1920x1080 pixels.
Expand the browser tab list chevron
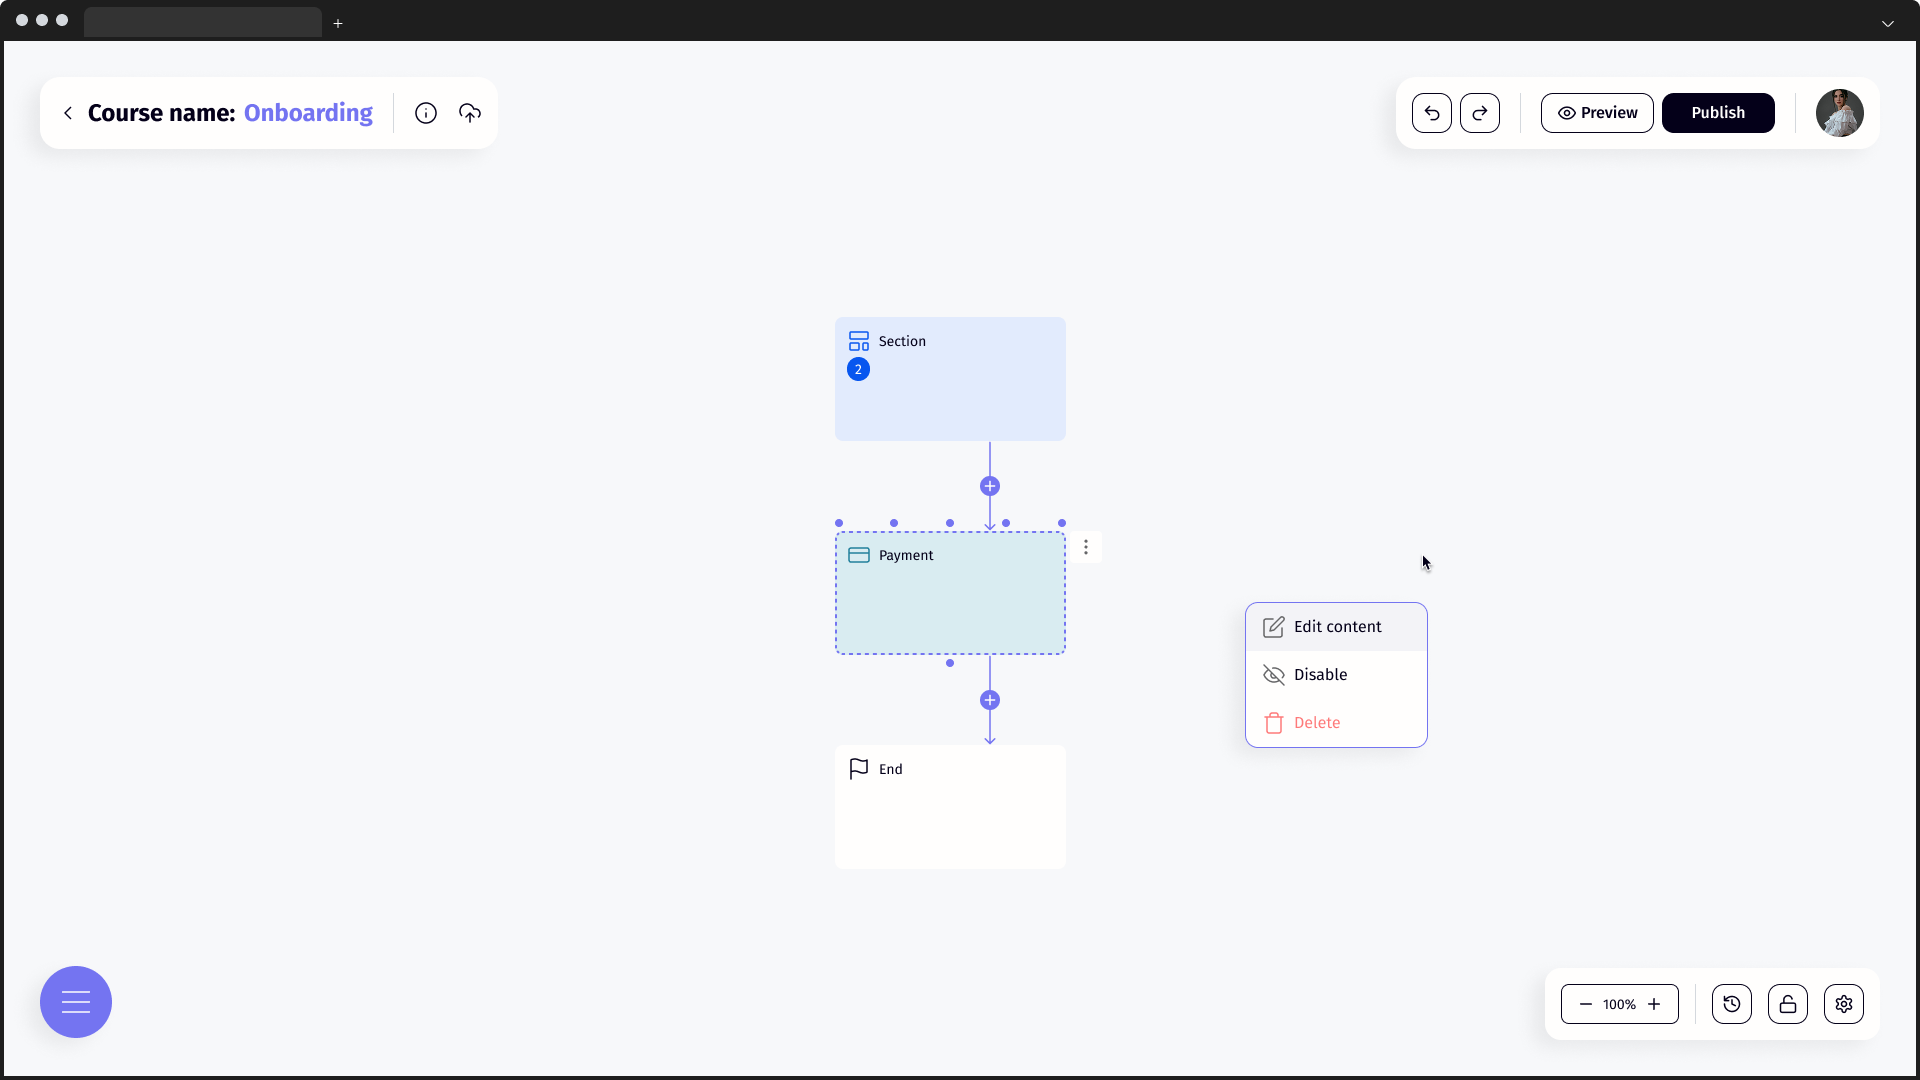(x=1887, y=23)
